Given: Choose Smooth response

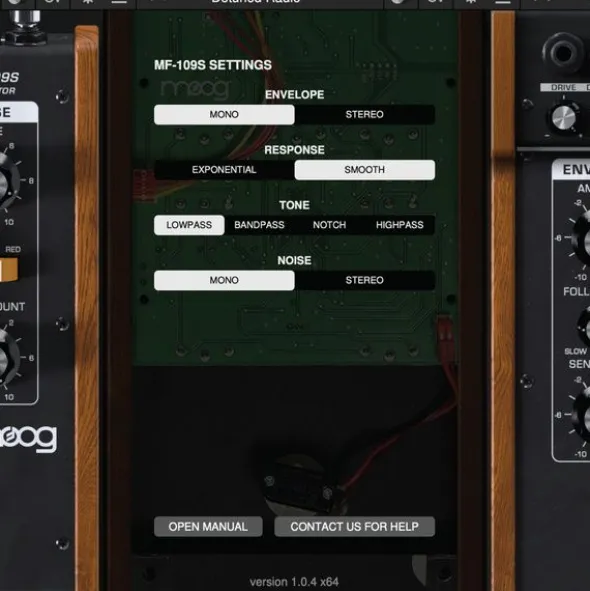Looking at the screenshot, I should pyautogui.click(x=365, y=170).
